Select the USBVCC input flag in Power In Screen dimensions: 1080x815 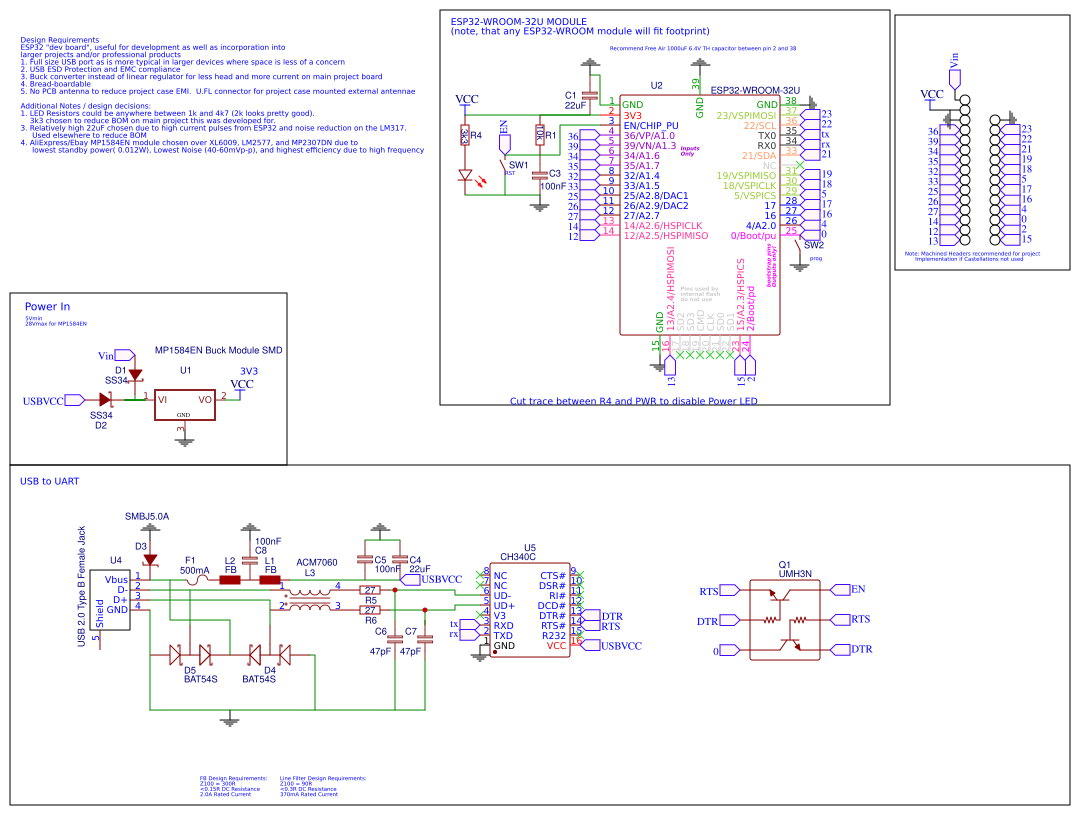coord(75,400)
